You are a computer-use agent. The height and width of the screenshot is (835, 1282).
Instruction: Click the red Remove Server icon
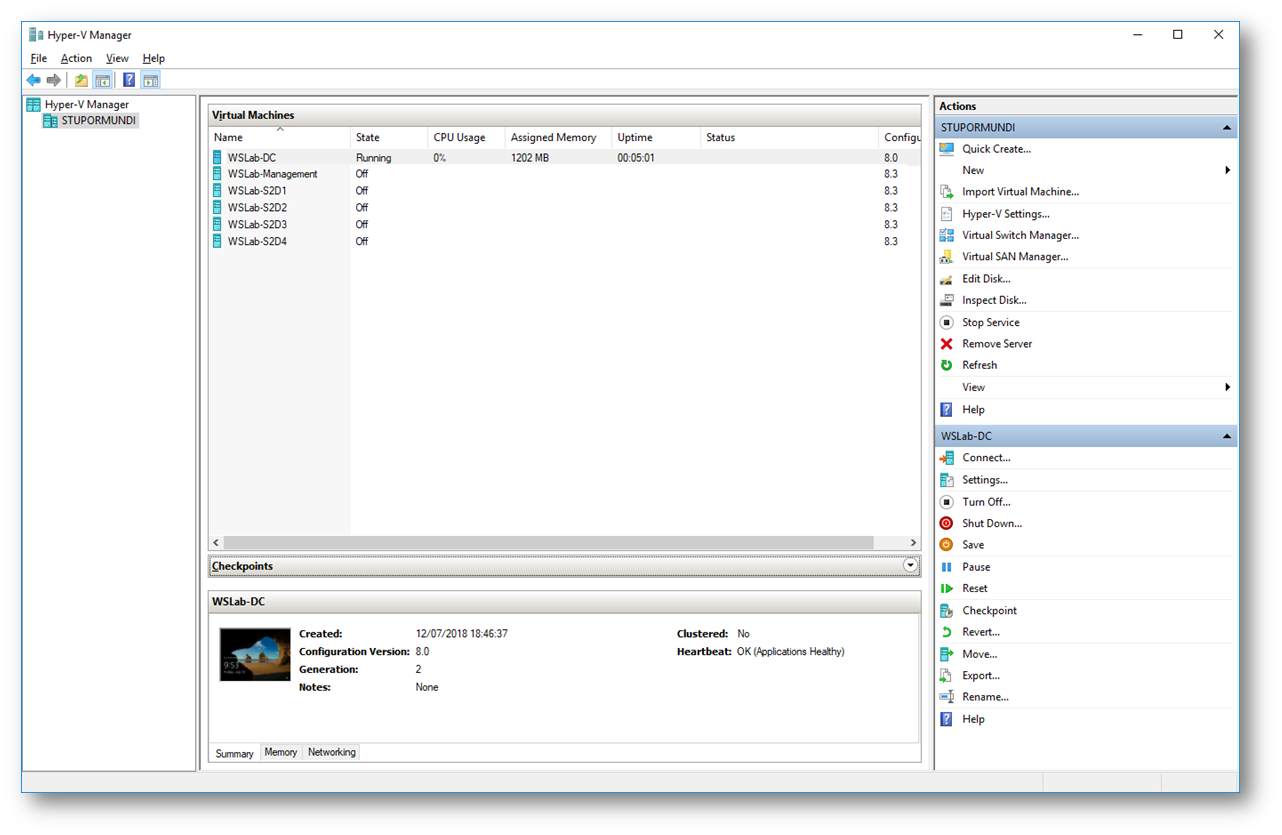point(947,344)
